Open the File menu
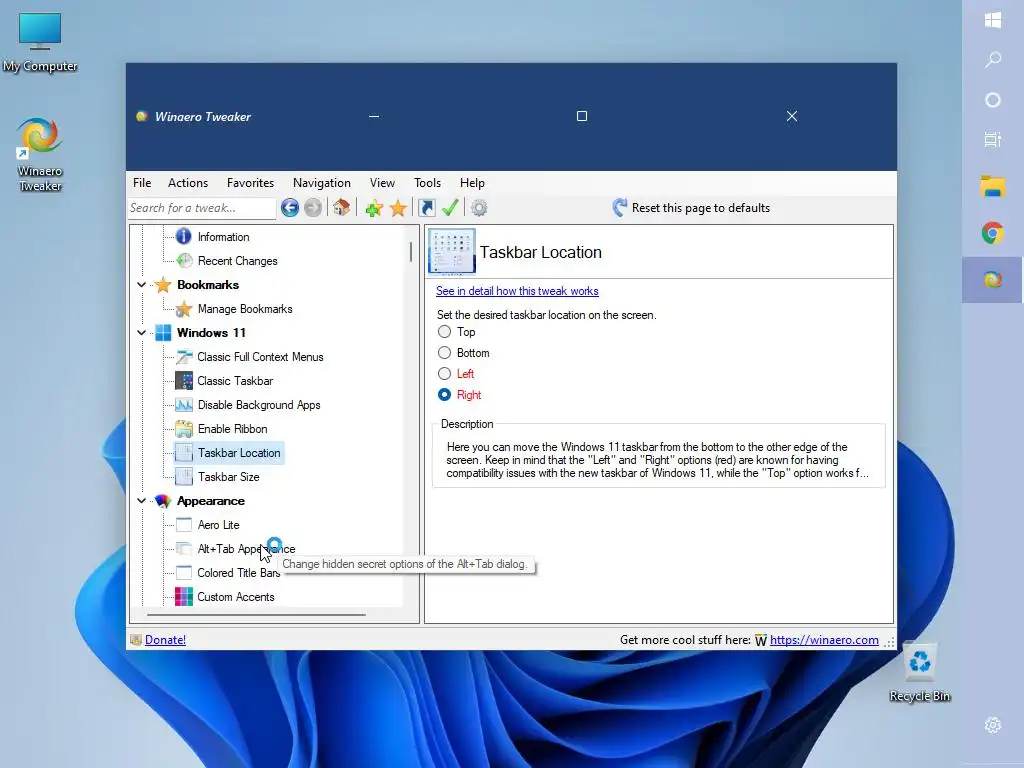The width and height of the screenshot is (1024, 768). (142, 183)
